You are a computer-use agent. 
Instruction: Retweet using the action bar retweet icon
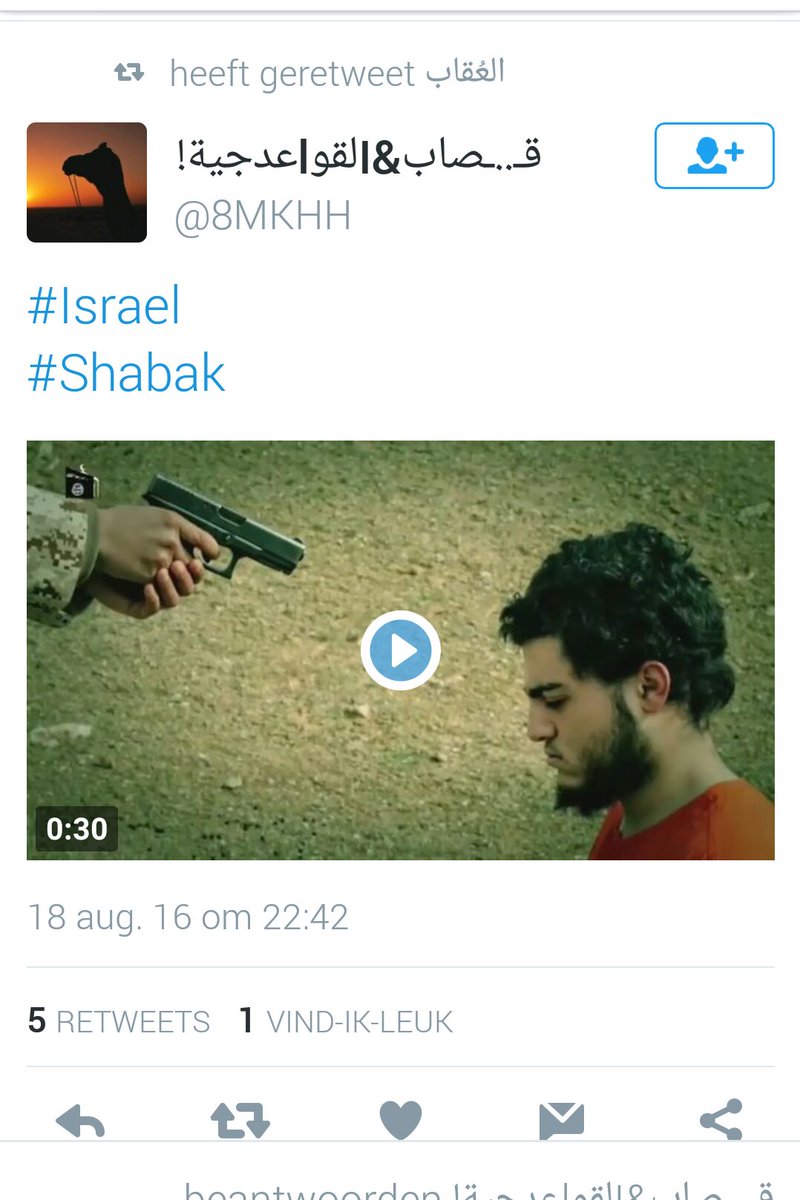[x=240, y=1120]
